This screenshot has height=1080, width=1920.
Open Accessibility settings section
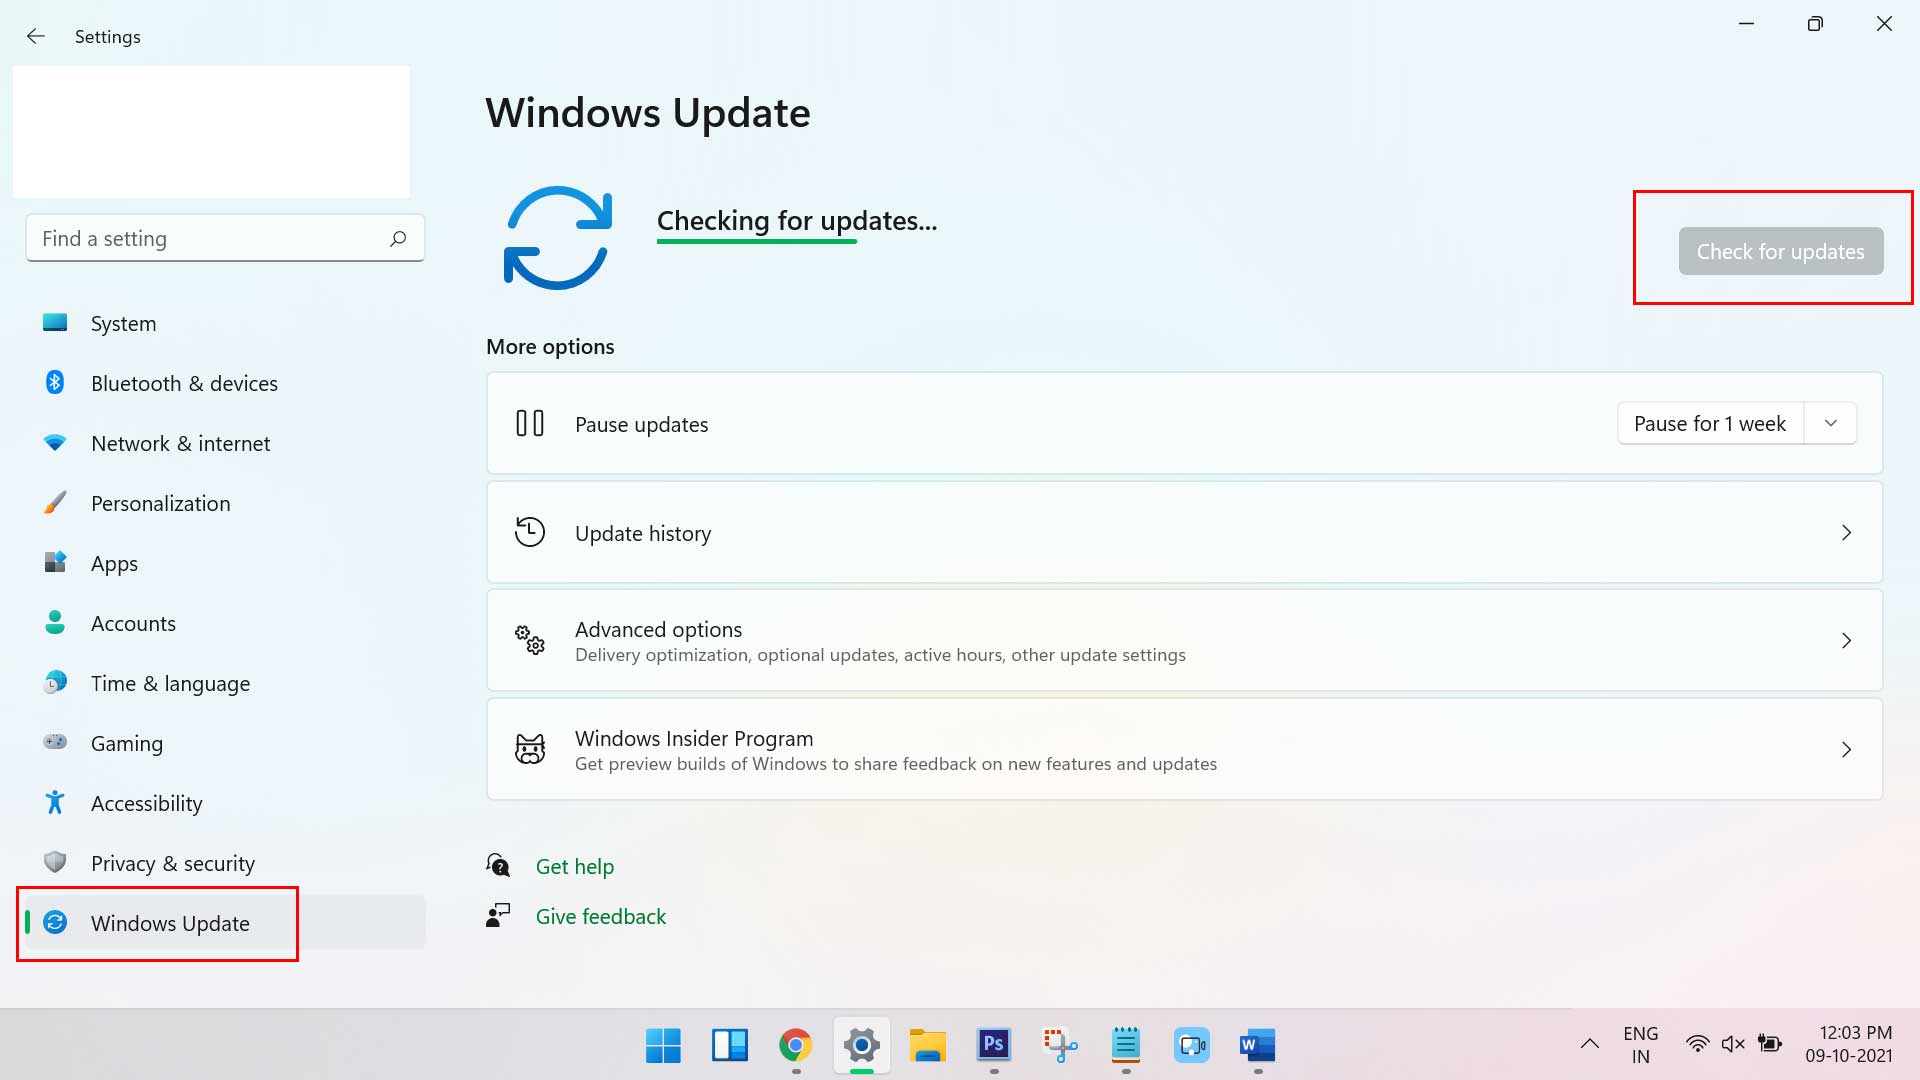146,802
